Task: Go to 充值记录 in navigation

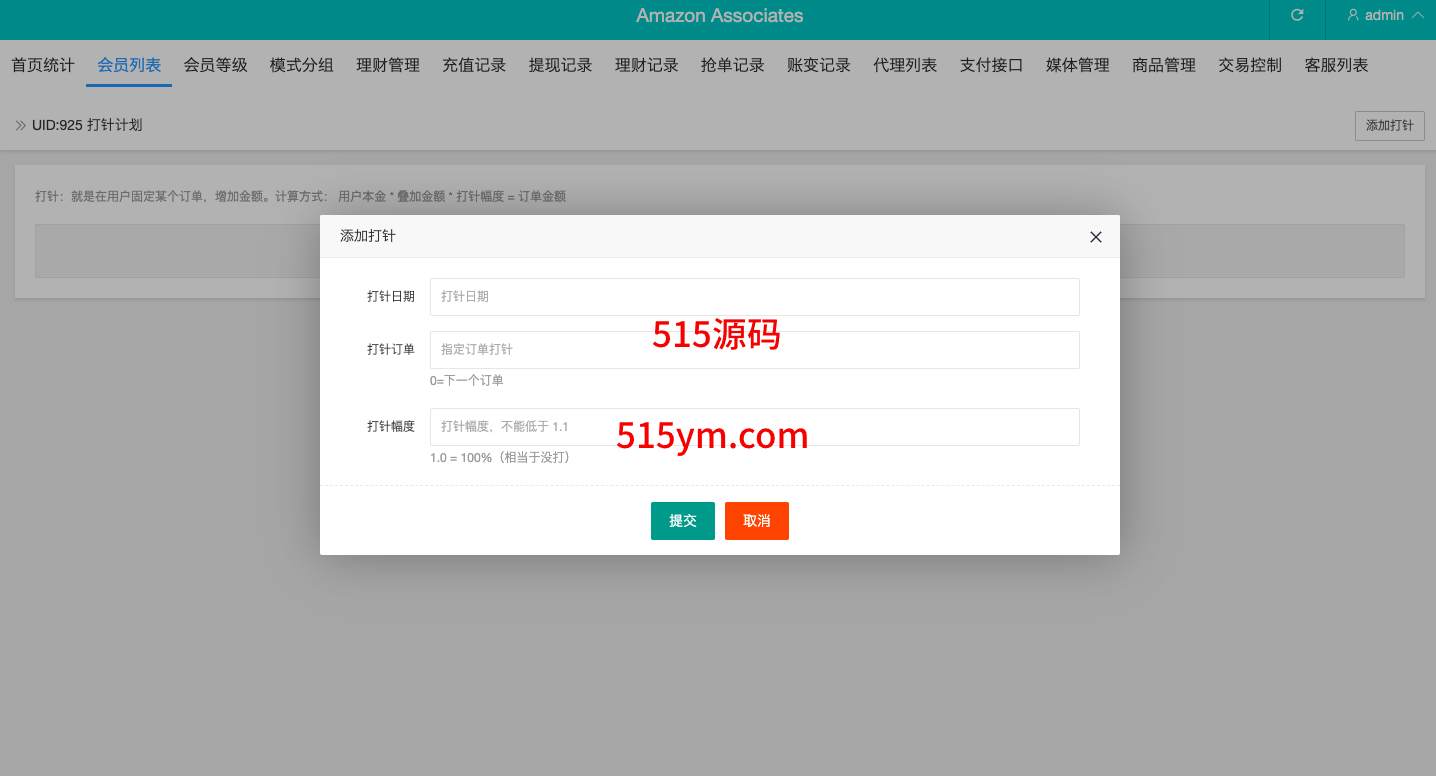Action: pos(474,65)
